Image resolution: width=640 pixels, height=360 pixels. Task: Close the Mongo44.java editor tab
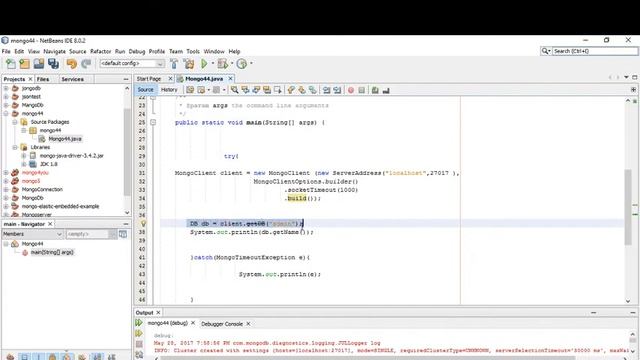[230, 78]
